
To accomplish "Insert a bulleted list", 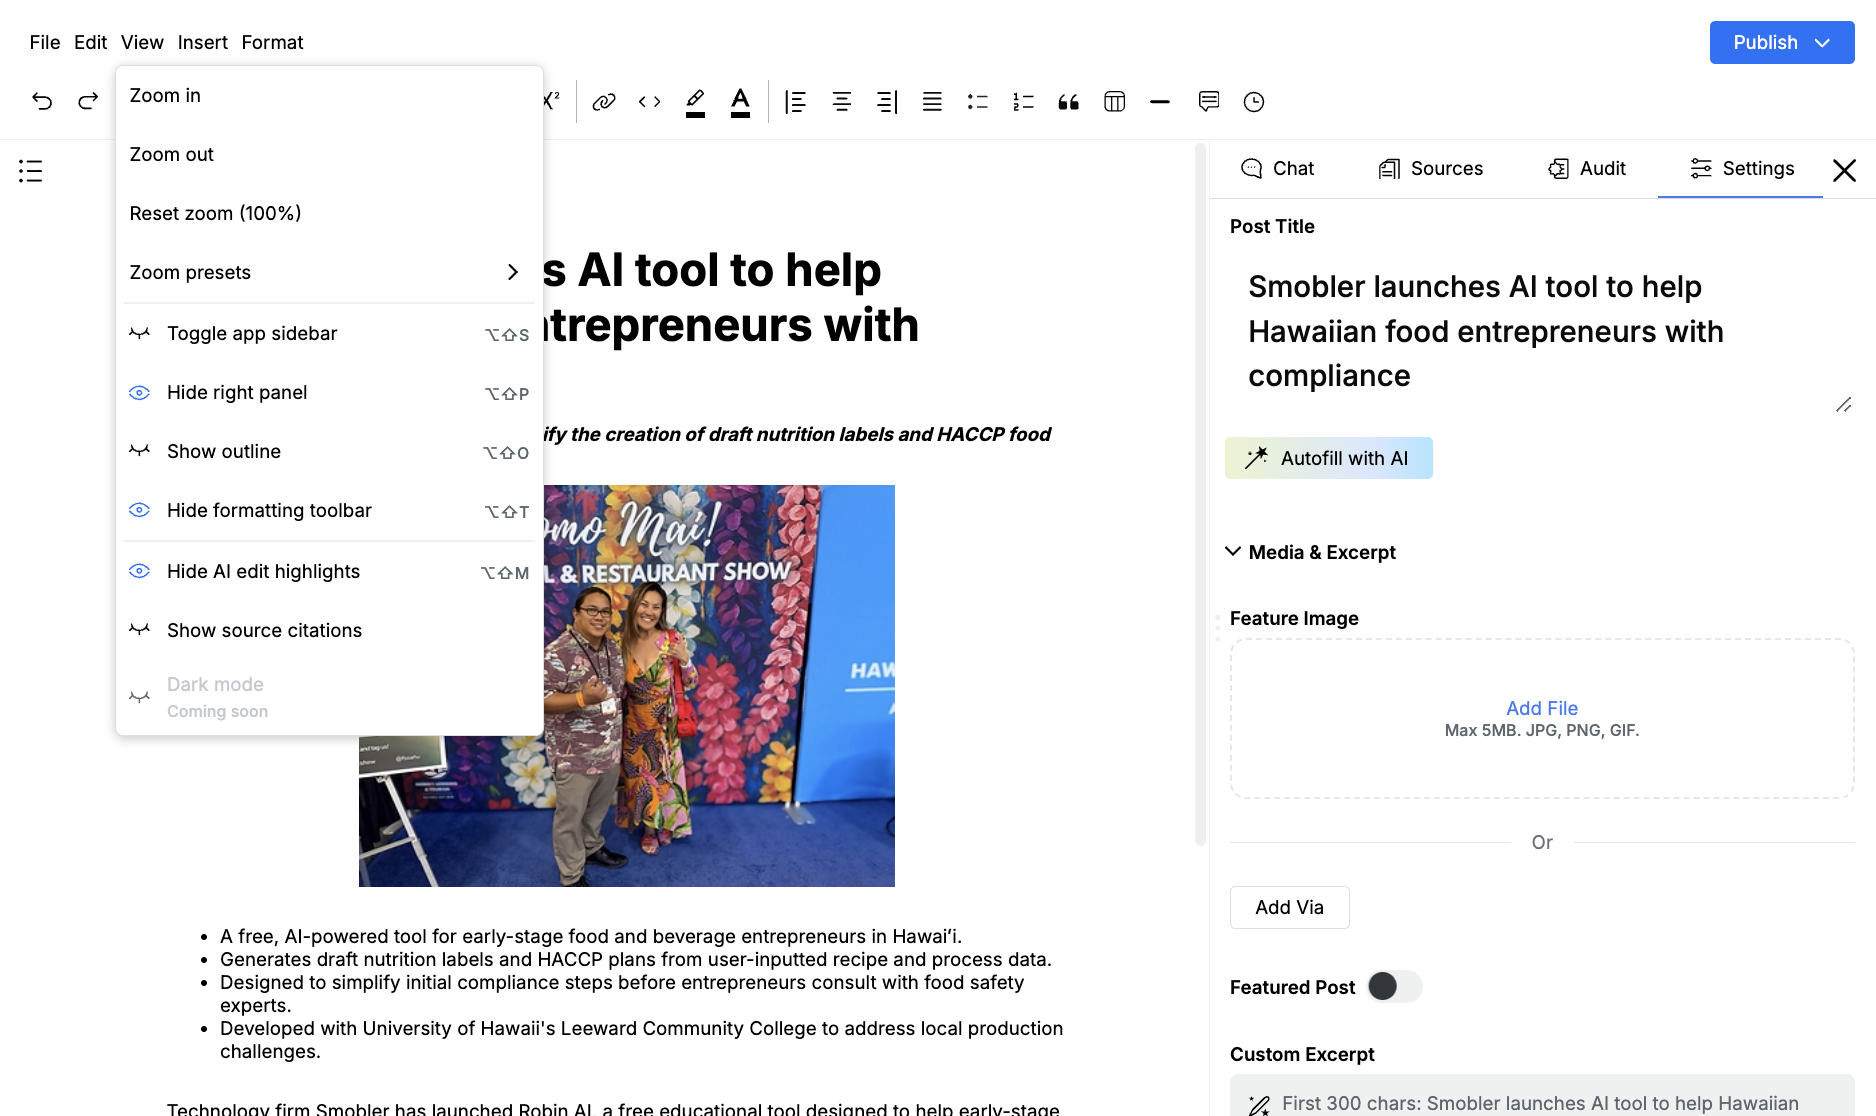I will (x=978, y=102).
